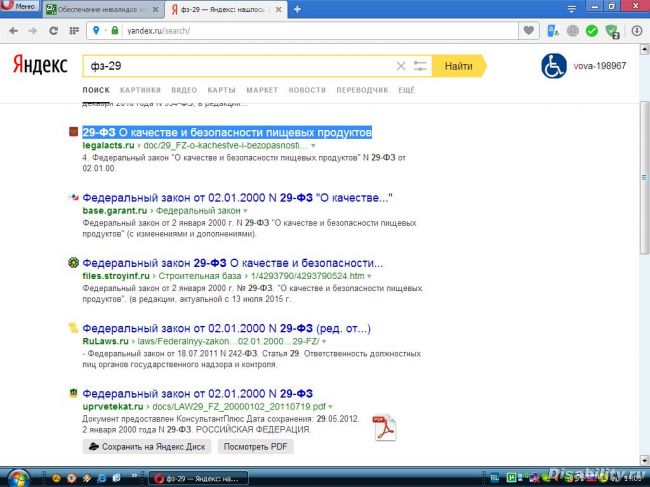This screenshot has height=487, width=650.
Task: Click the green checkmark extension icon
Action: point(592,31)
